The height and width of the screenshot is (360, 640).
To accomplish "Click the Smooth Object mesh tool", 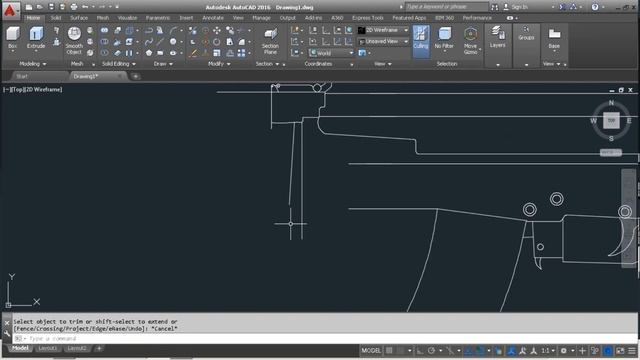I will [x=74, y=40].
